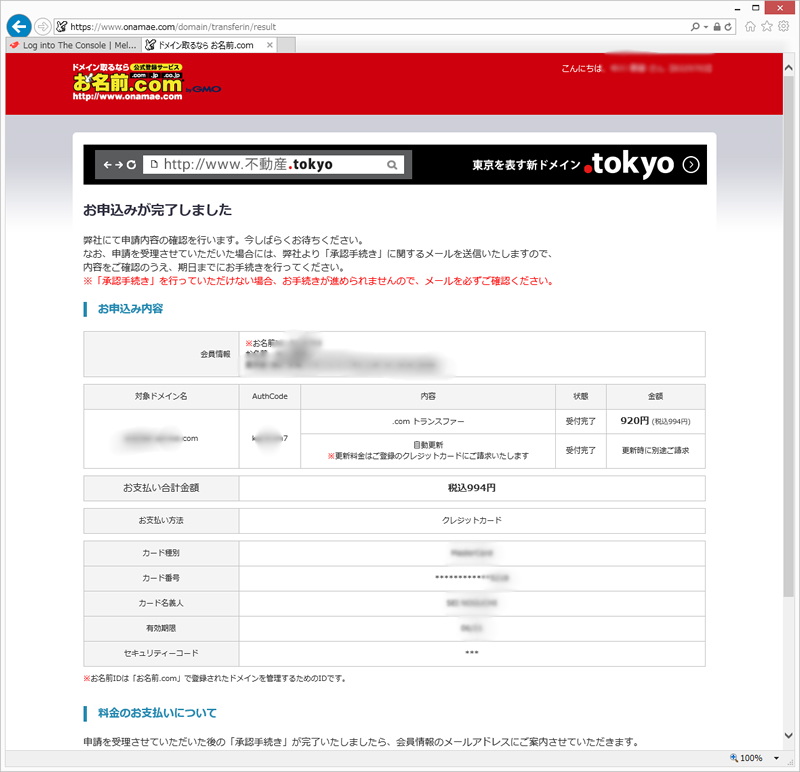Click the page scrollbar up arrow

[x=788, y=67]
